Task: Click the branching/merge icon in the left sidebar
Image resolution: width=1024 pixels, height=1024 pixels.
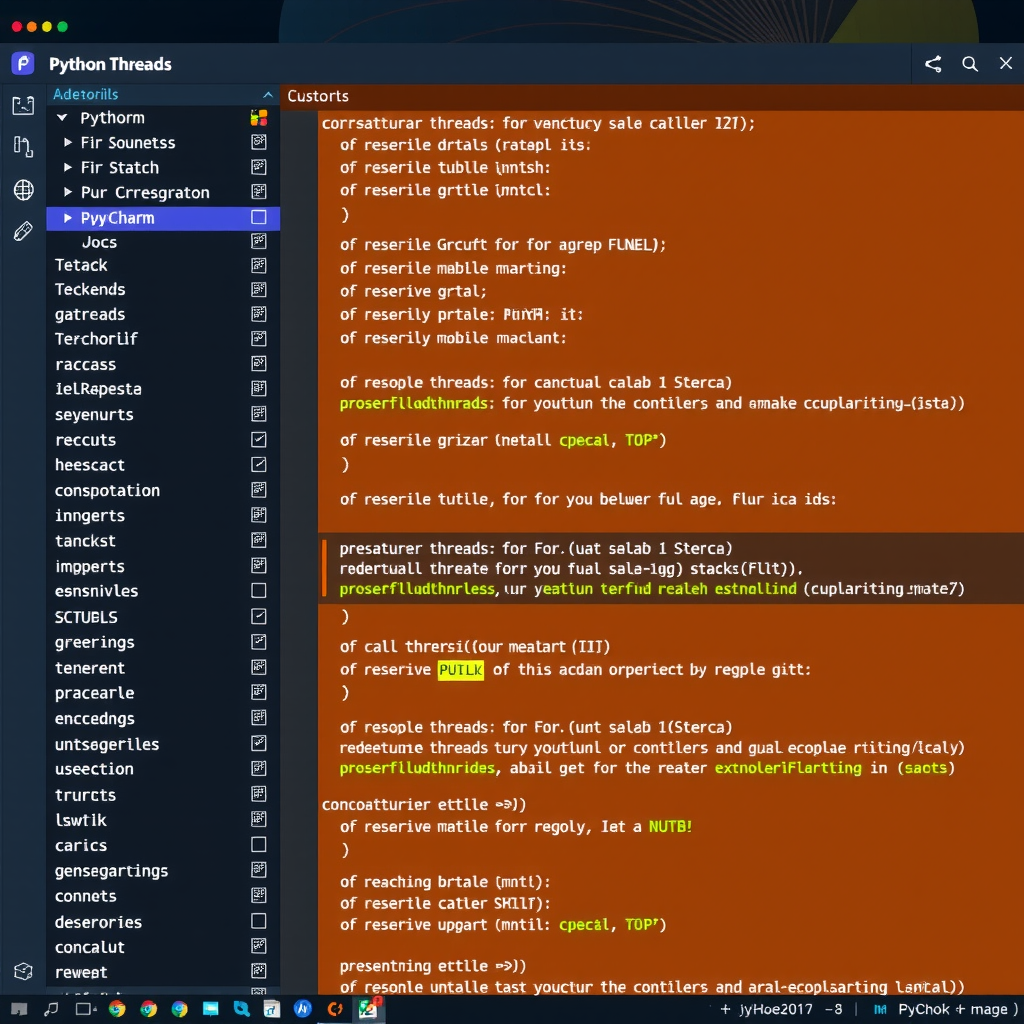Action: [x=23, y=146]
